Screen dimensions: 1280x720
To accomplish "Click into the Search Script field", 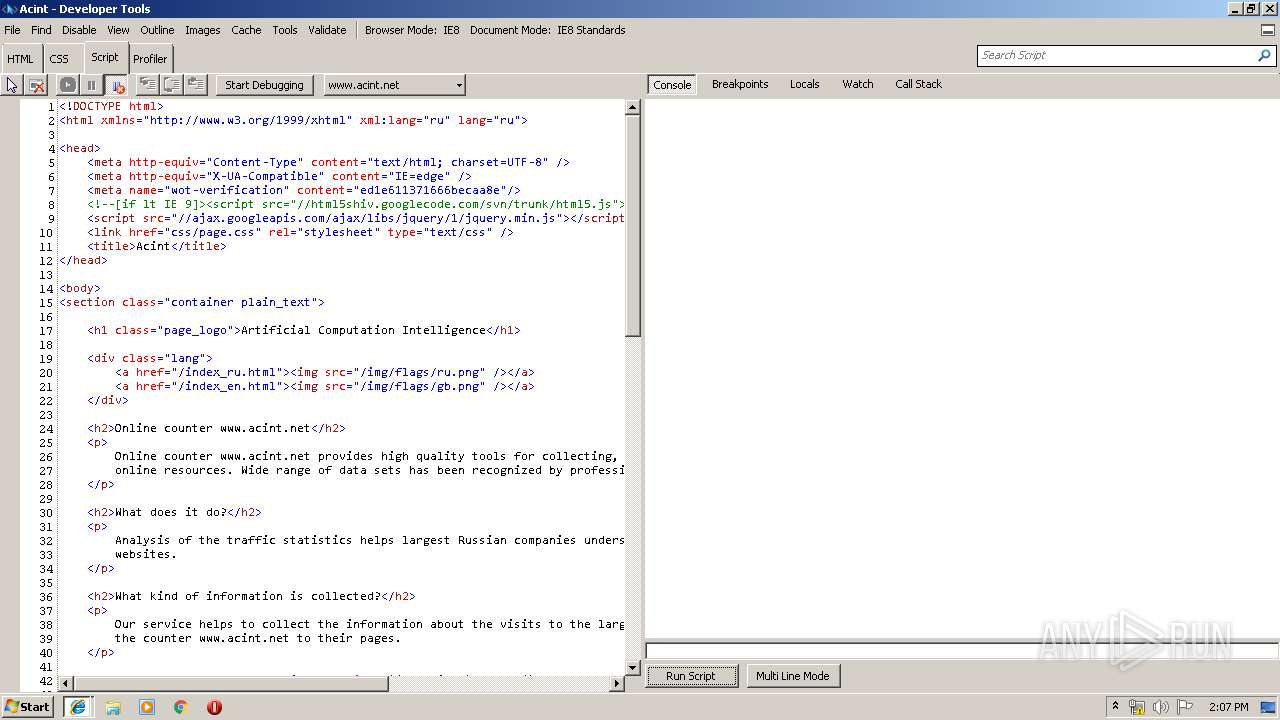I will tap(1115, 55).
